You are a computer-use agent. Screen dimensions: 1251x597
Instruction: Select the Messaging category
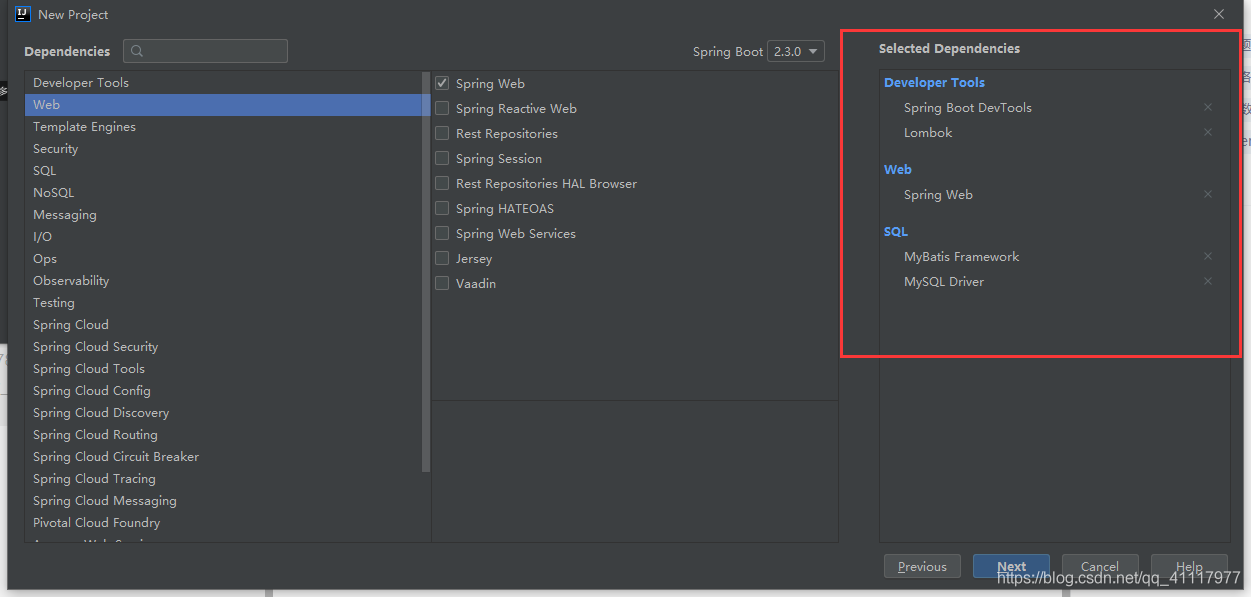point(223,214)
